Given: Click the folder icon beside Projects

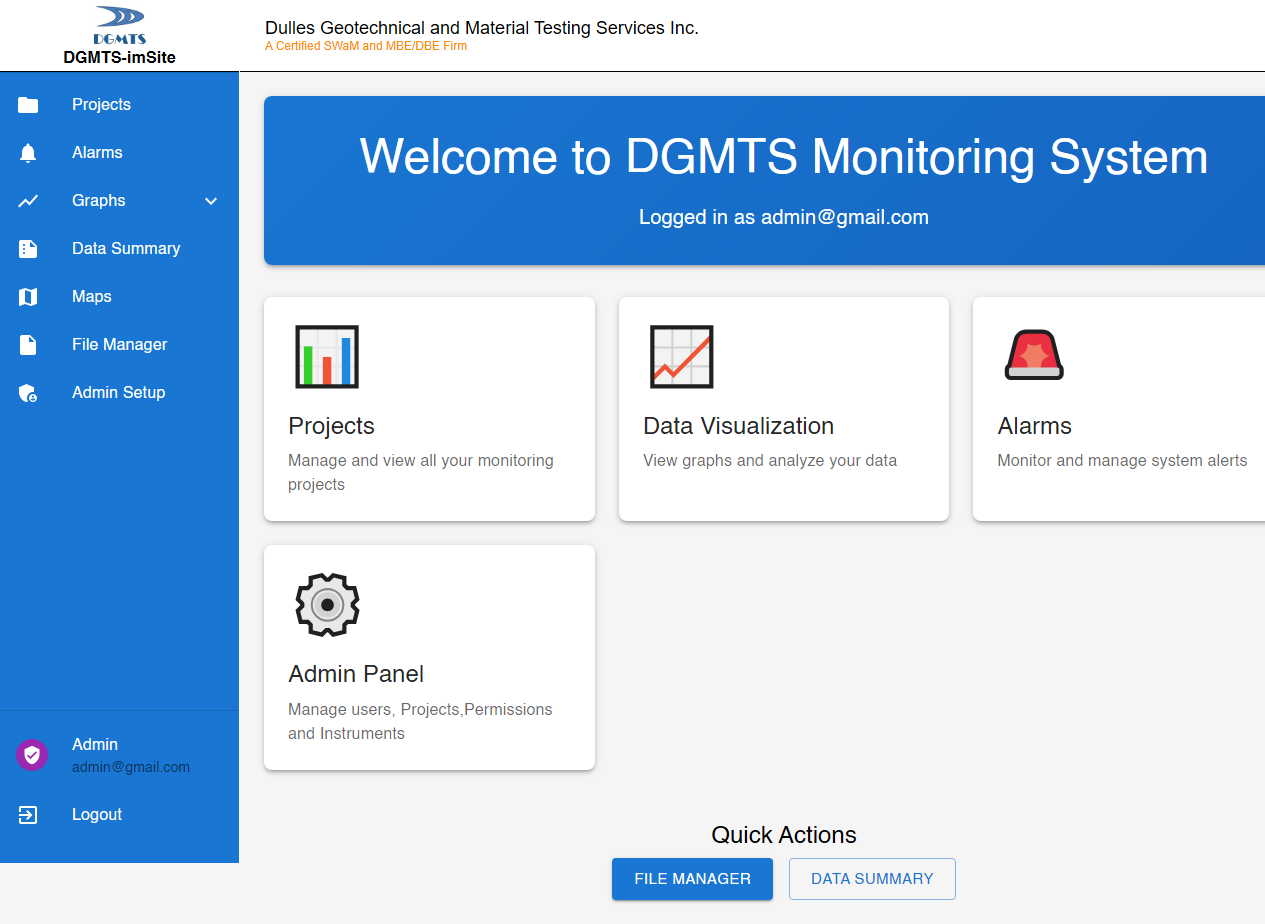Looking at the screenshot, I should [28, 105].
